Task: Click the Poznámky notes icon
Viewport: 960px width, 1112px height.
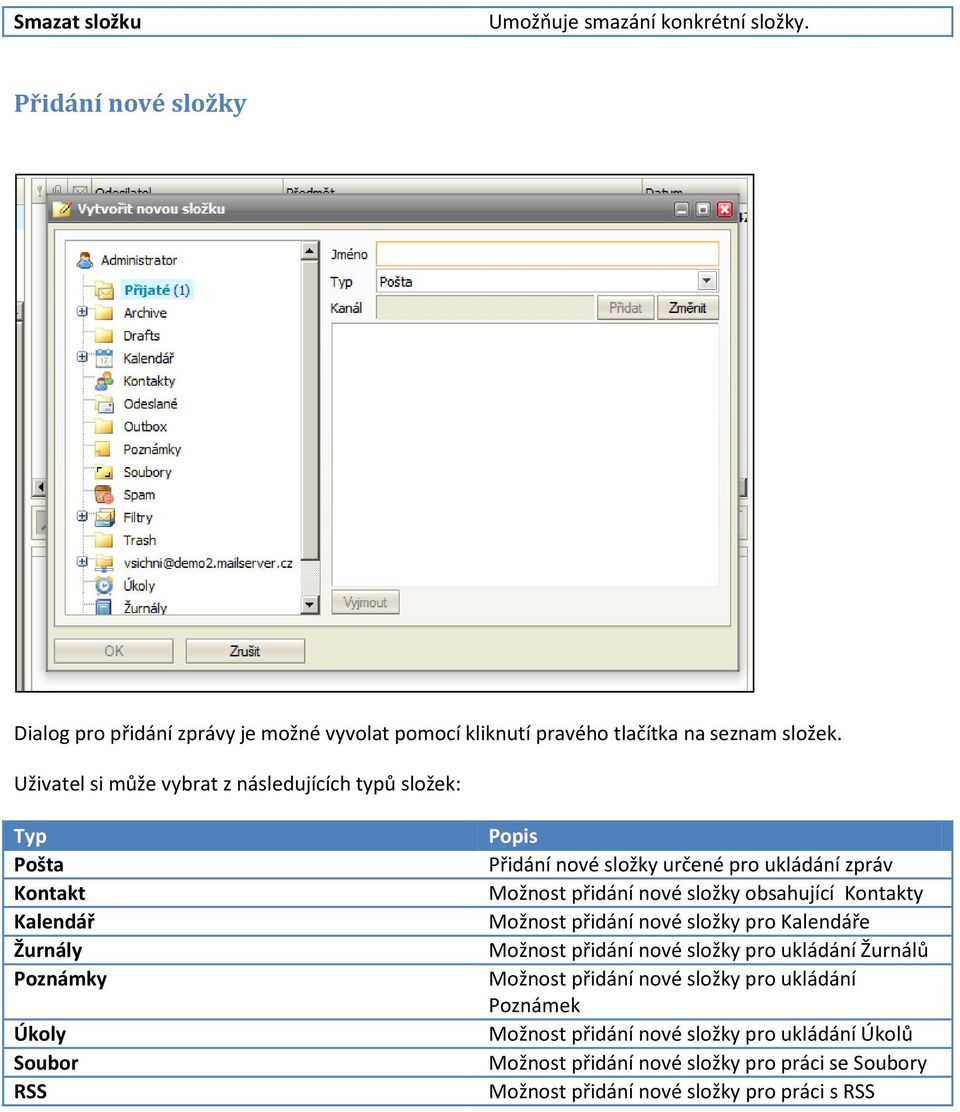Action: click(x=104, y=449)
